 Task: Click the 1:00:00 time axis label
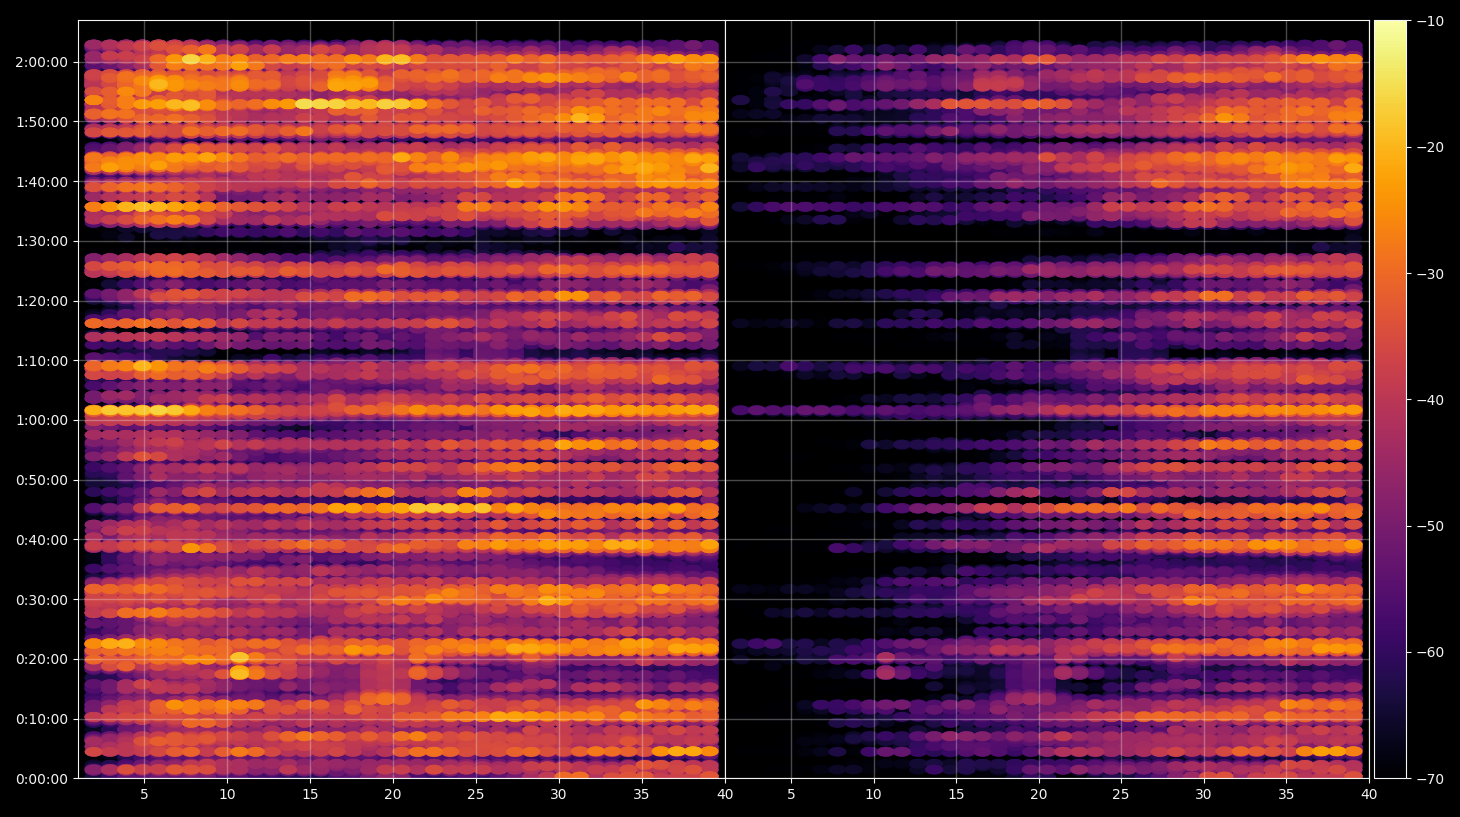click(42, 420)
